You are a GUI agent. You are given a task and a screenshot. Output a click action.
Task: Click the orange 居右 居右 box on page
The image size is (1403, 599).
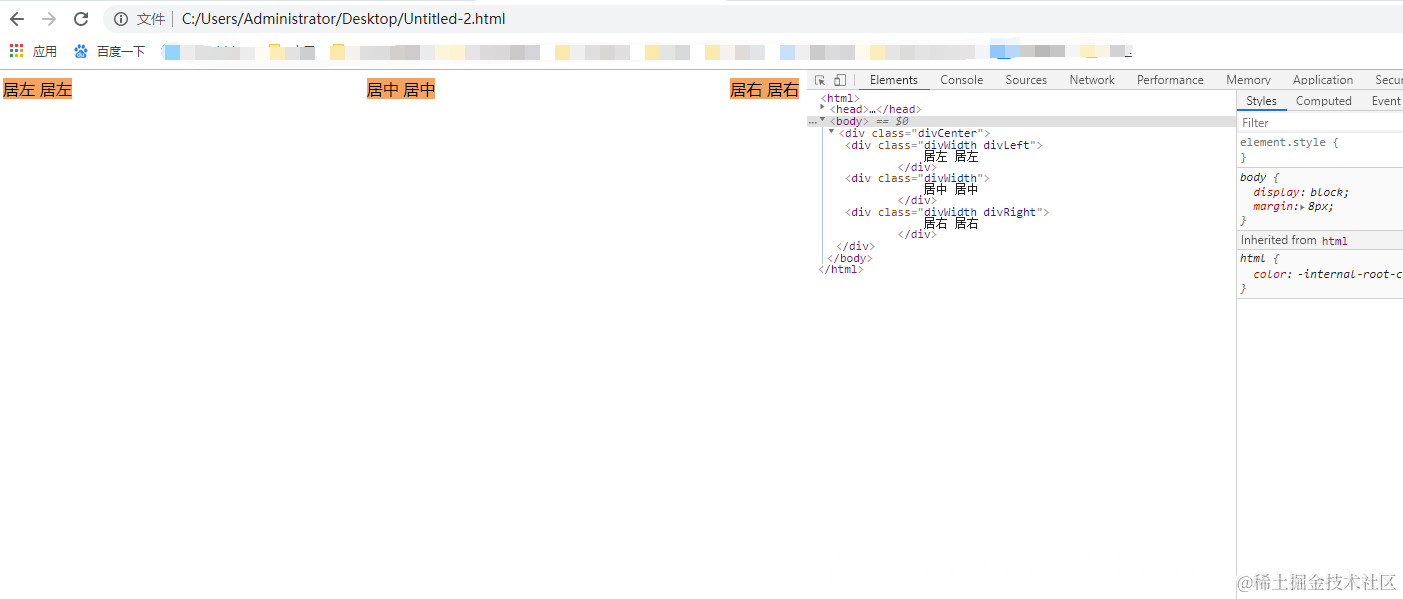coord(765,90)
